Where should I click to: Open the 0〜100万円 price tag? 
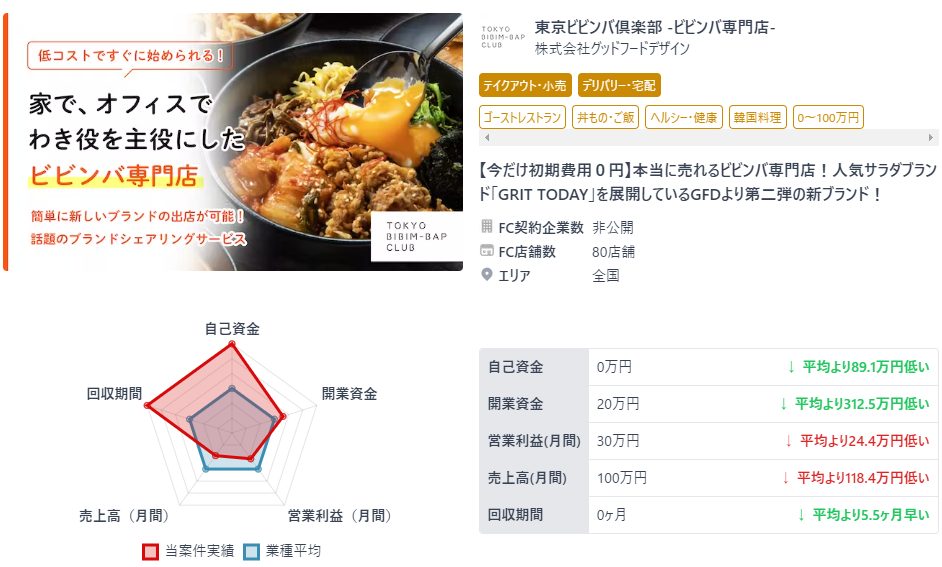coord(828,117)
